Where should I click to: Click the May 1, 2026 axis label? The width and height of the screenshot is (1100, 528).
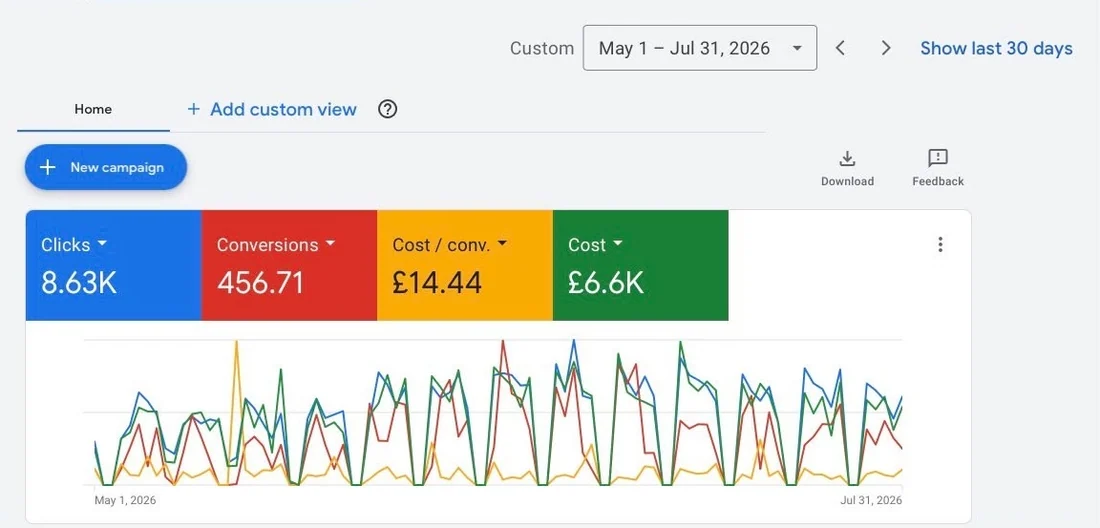point(125,501)
